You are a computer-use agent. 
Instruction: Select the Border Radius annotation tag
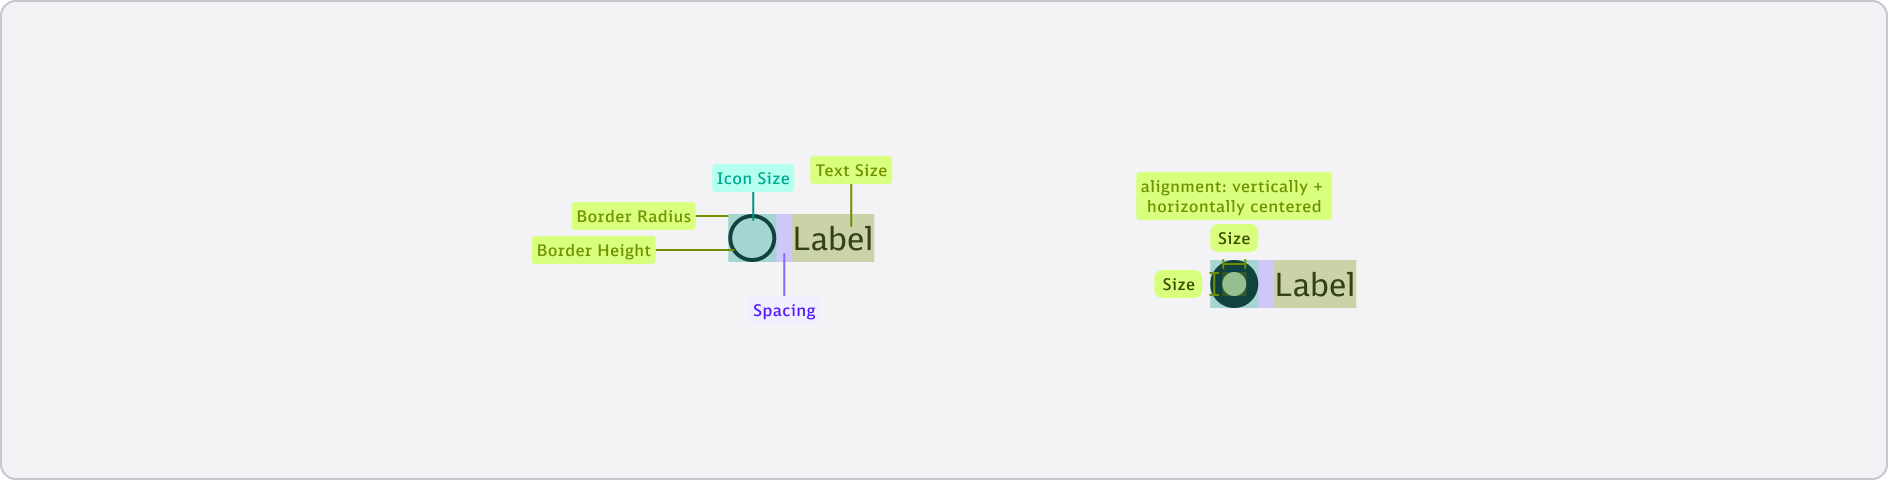point(633,216)
